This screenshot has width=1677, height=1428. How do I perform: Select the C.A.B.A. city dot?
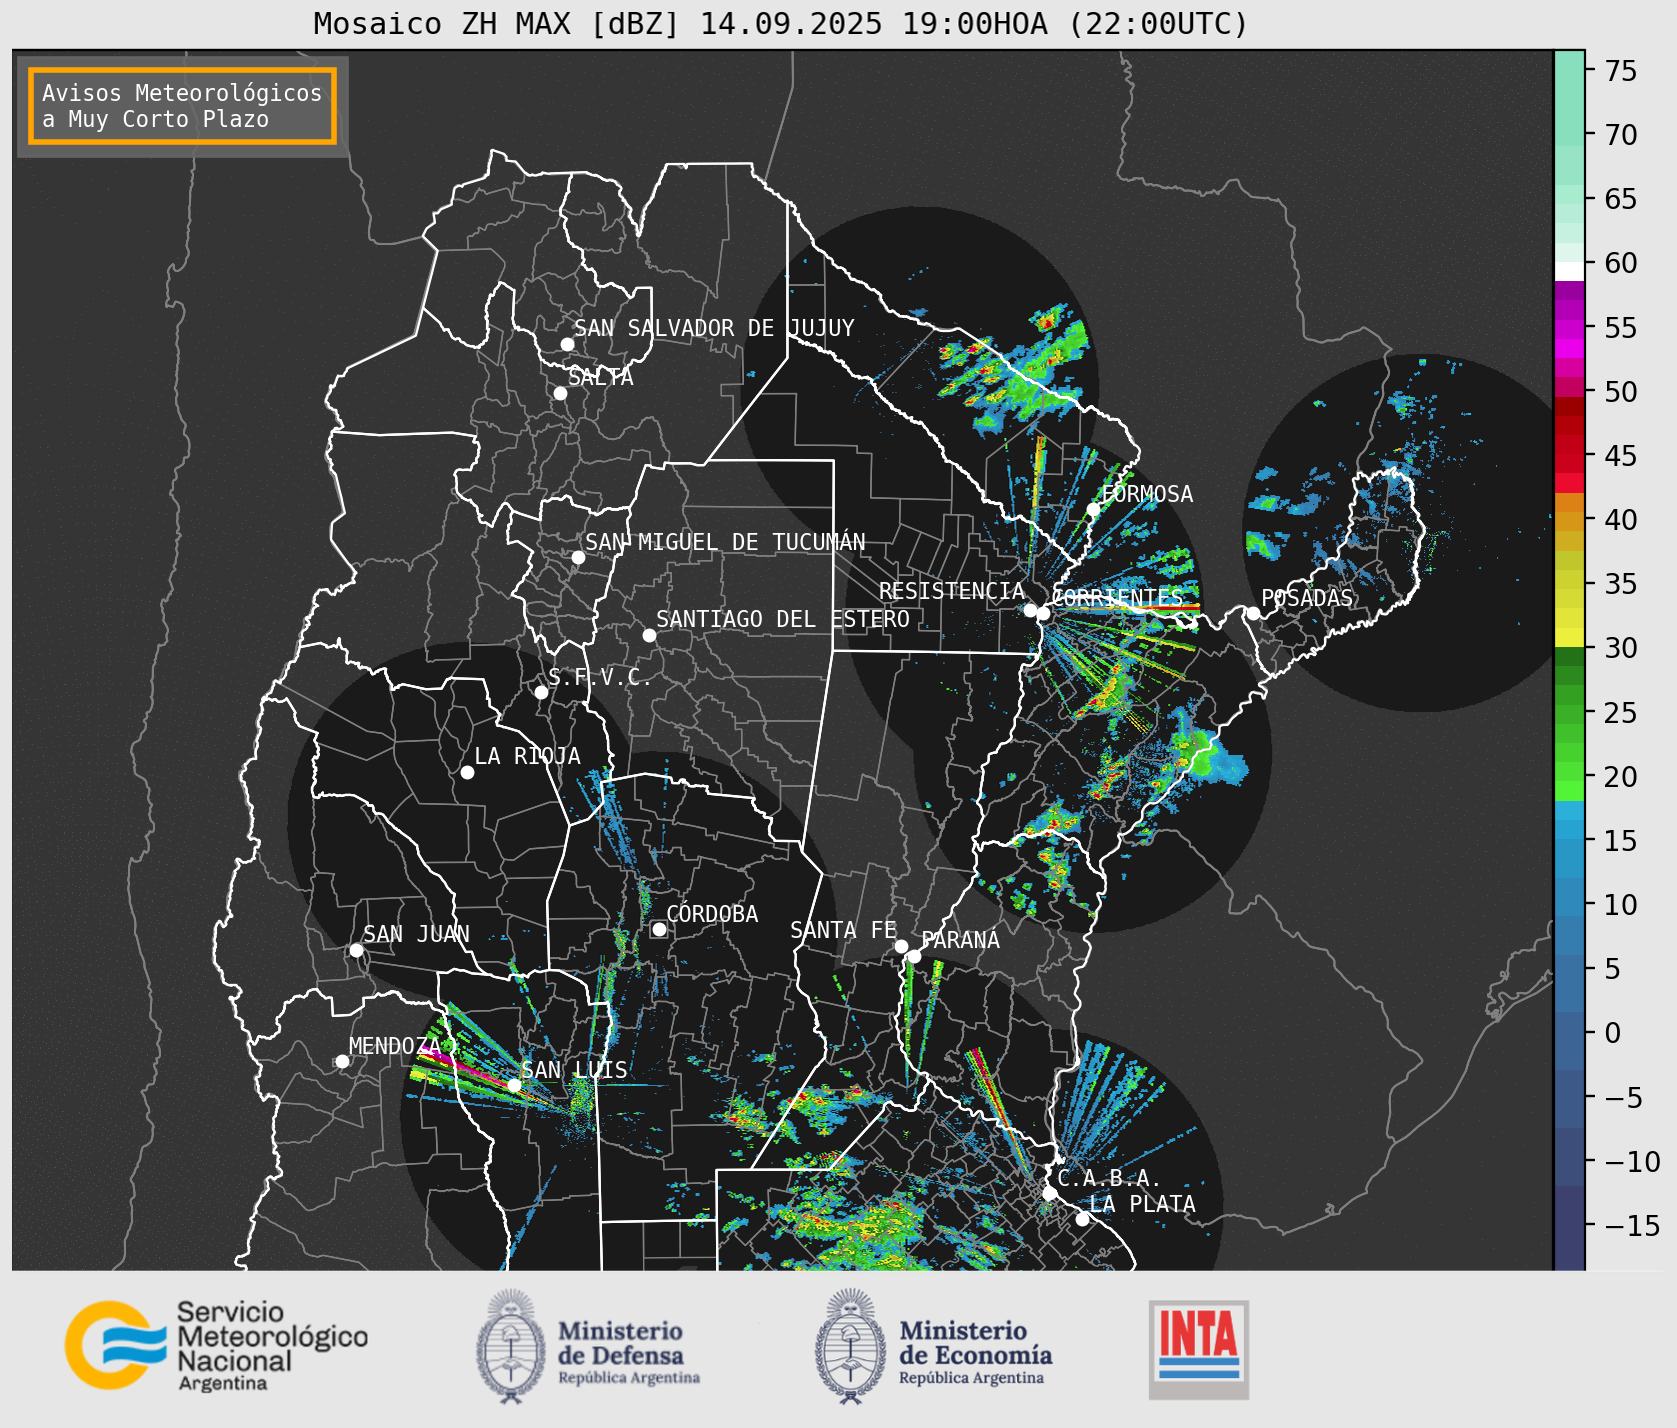pos(1049,1193)
